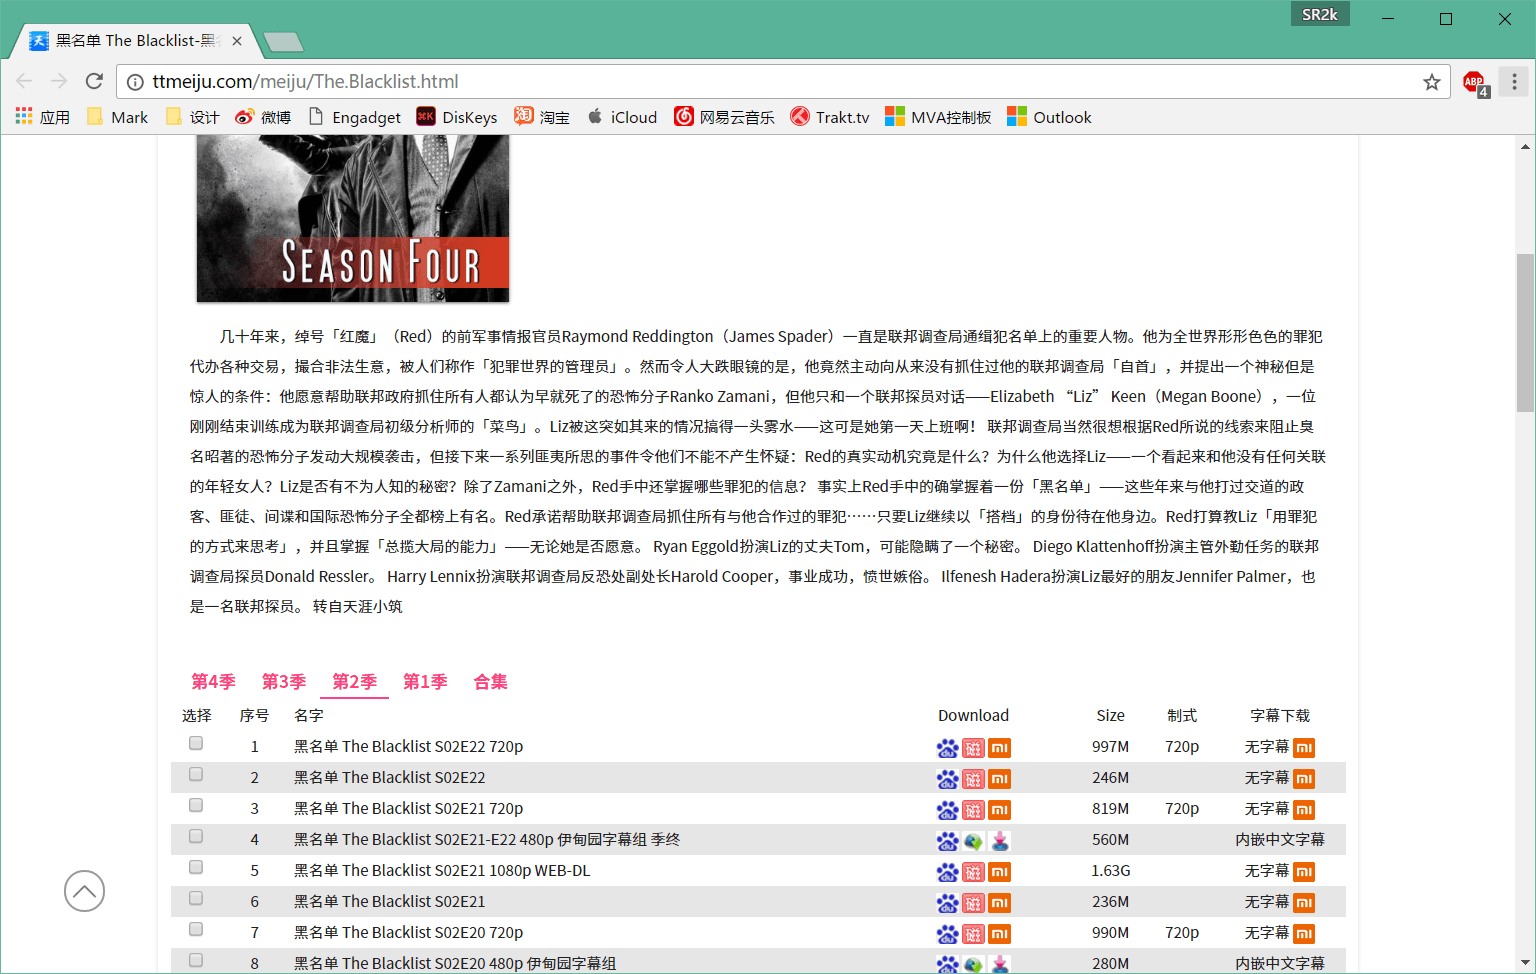The image size is (1536, 974).
Task: Open the Chrome three-dot menu
Action: 1514,82
